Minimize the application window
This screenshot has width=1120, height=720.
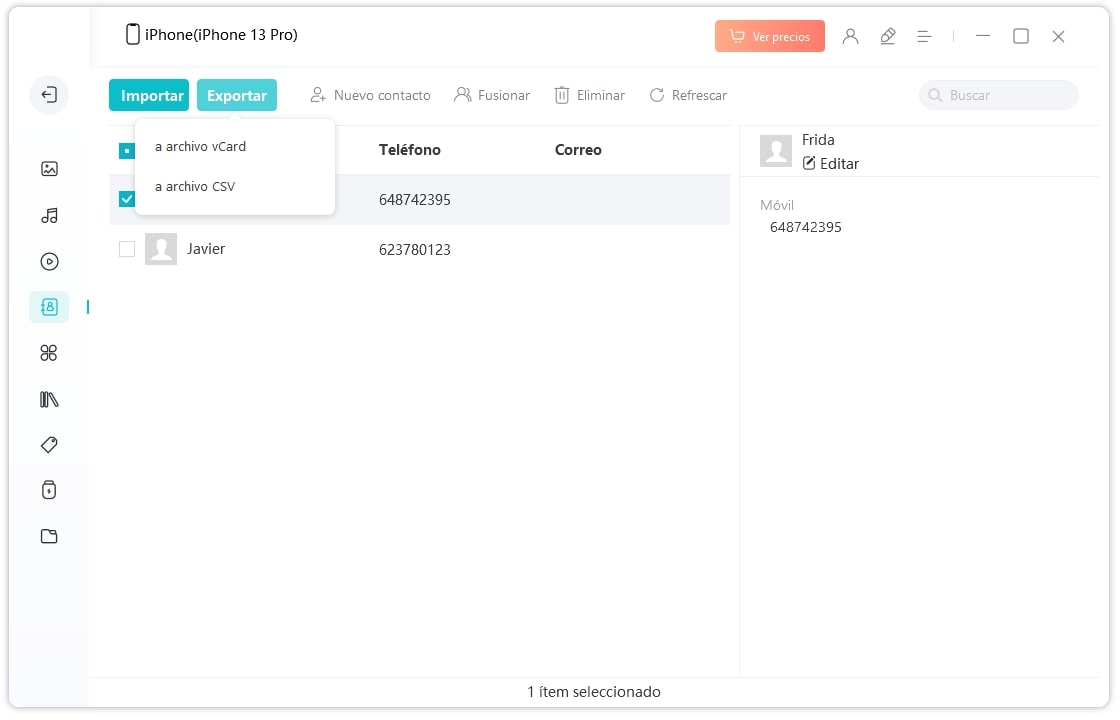[984, 36]
